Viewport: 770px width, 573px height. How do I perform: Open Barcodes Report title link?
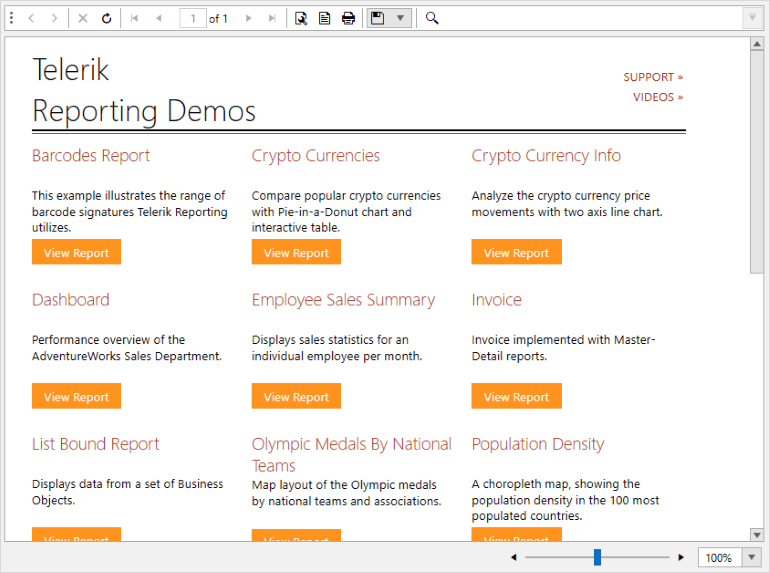tap(91, 156)
